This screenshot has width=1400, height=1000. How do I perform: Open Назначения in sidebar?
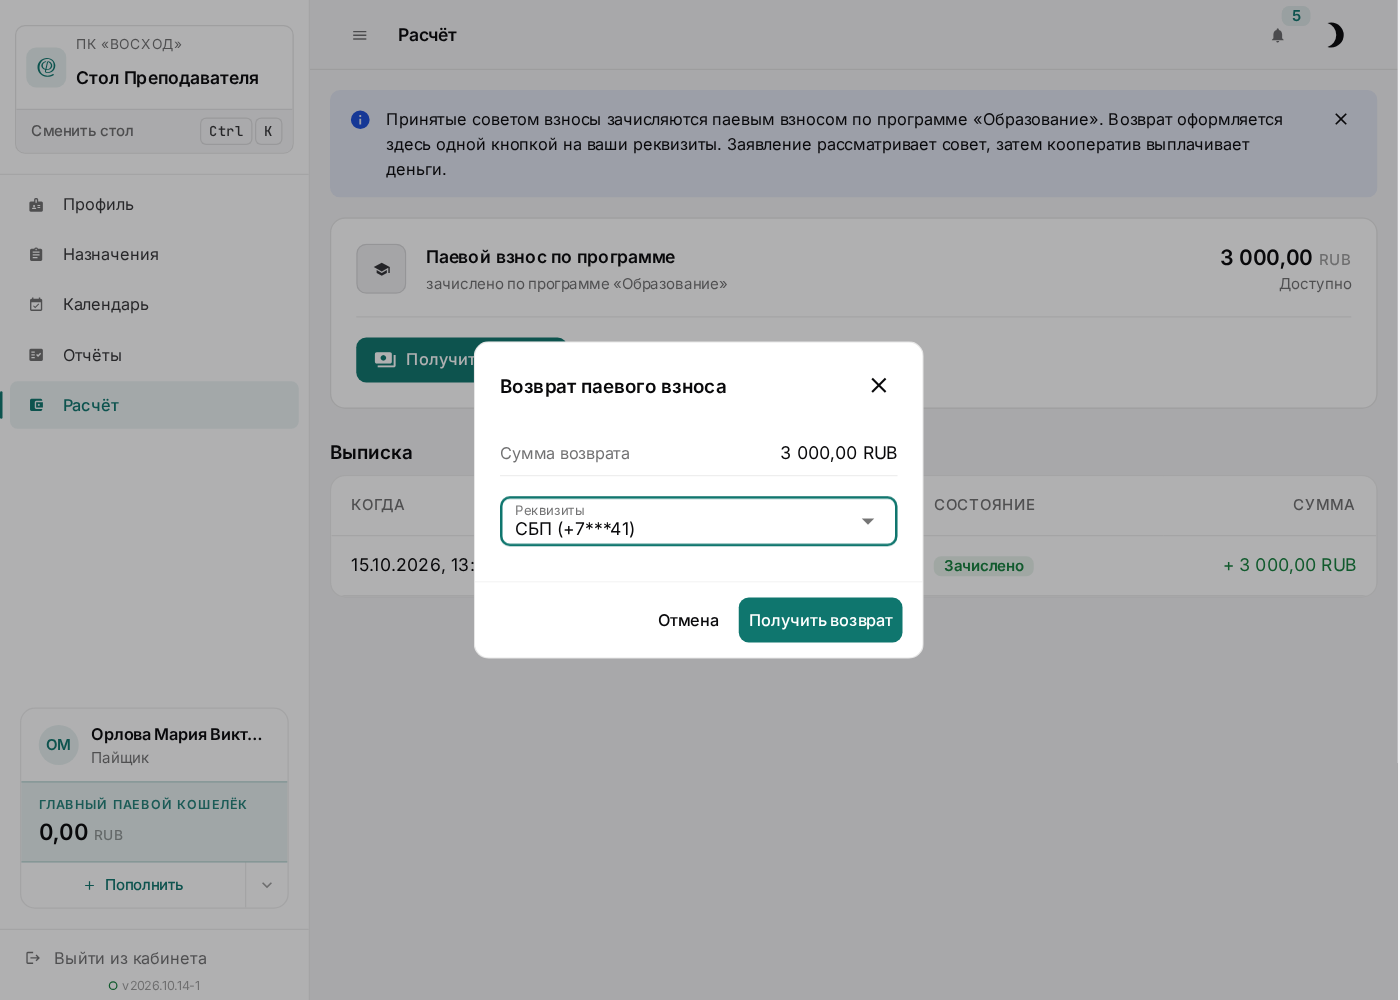[x=154, y=254]
